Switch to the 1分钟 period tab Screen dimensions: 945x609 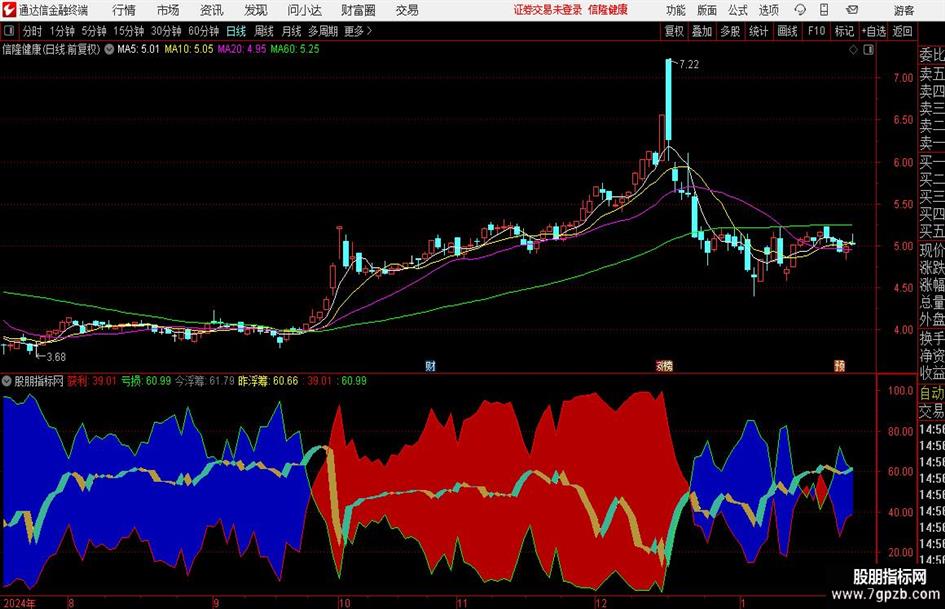pyautogui.click(x=62, y=31)
